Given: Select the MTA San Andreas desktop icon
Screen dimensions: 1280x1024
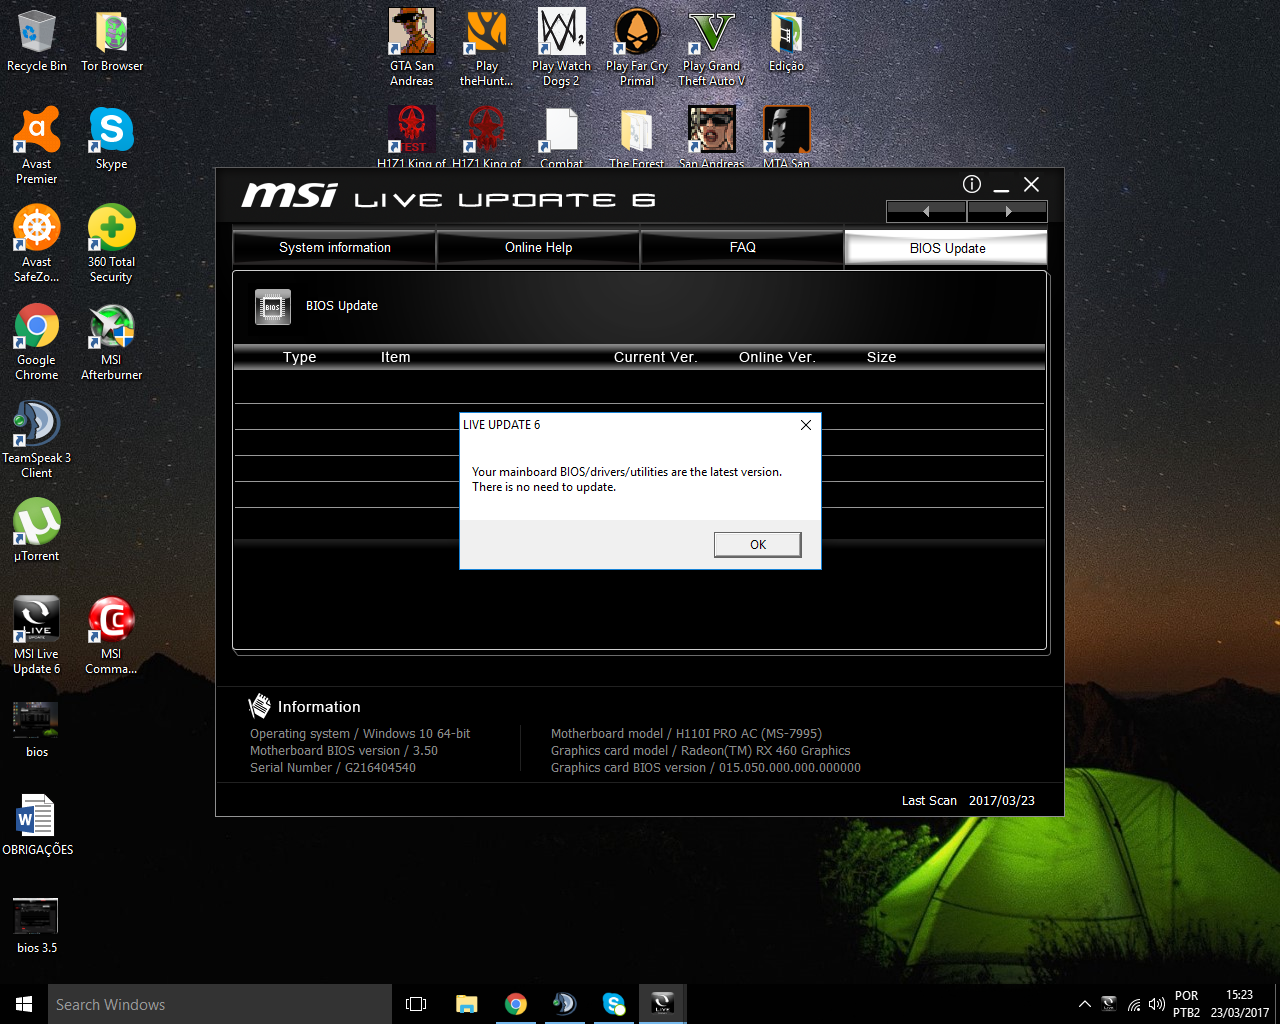Looking at the screenshot, I should pyautogui.click(x=787, y=137).
